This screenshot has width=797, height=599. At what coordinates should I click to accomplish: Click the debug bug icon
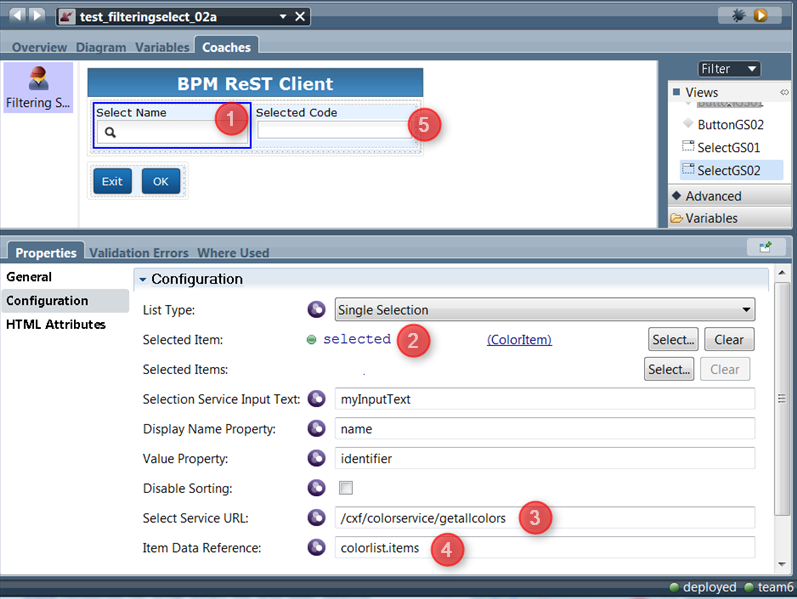point(739,15)
